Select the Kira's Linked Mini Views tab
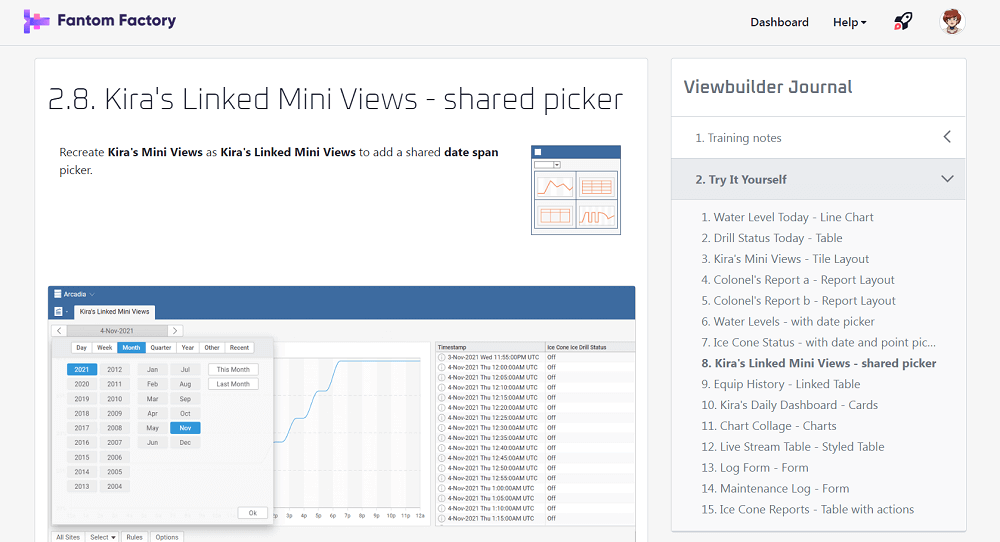 pos(114,312)
